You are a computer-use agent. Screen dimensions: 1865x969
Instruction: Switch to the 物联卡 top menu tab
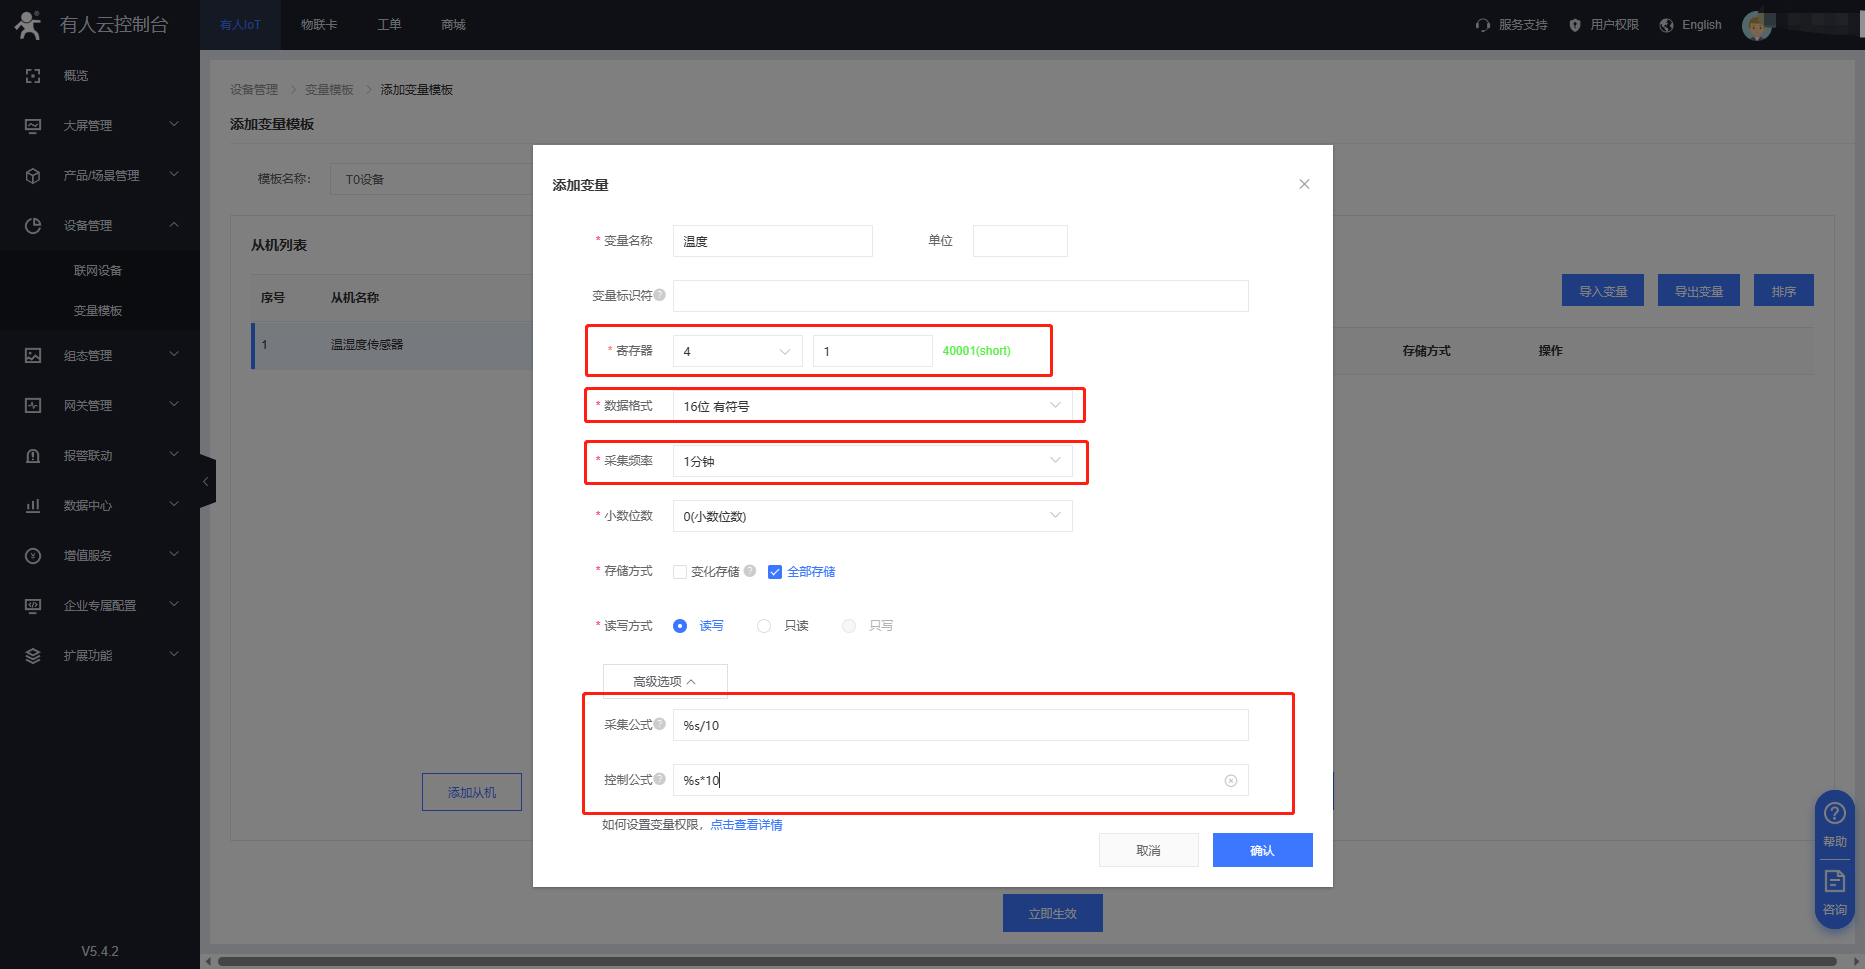319,25
